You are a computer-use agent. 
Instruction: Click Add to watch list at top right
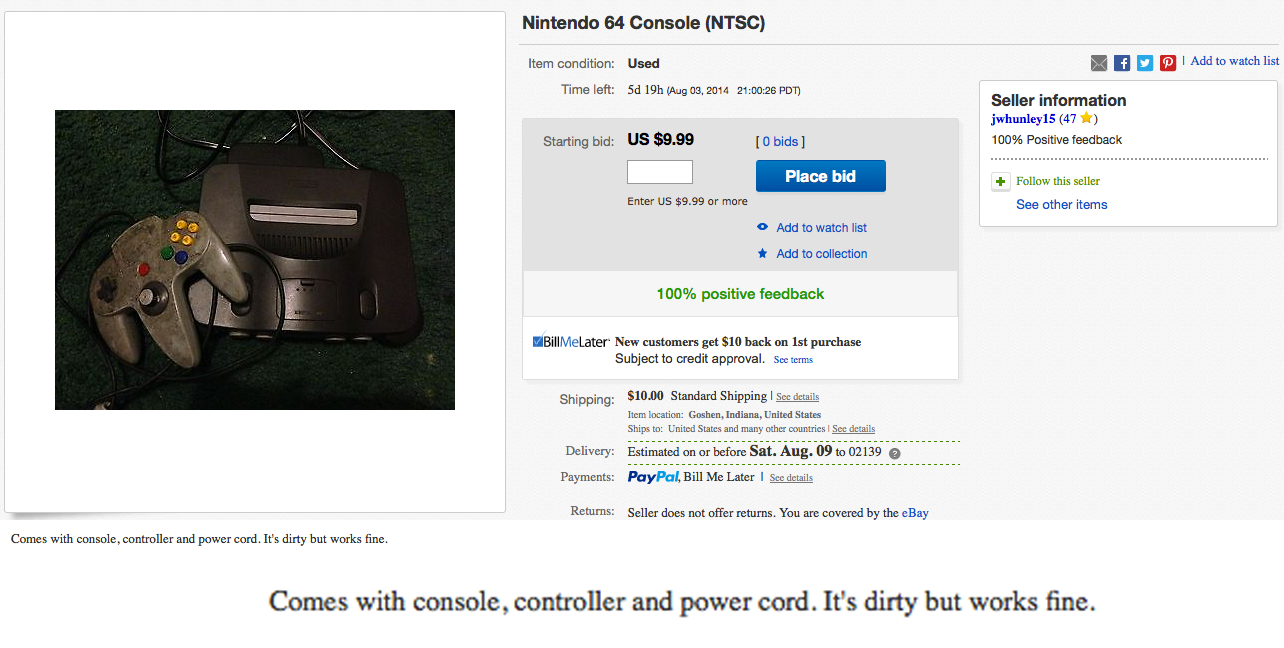1235,61
